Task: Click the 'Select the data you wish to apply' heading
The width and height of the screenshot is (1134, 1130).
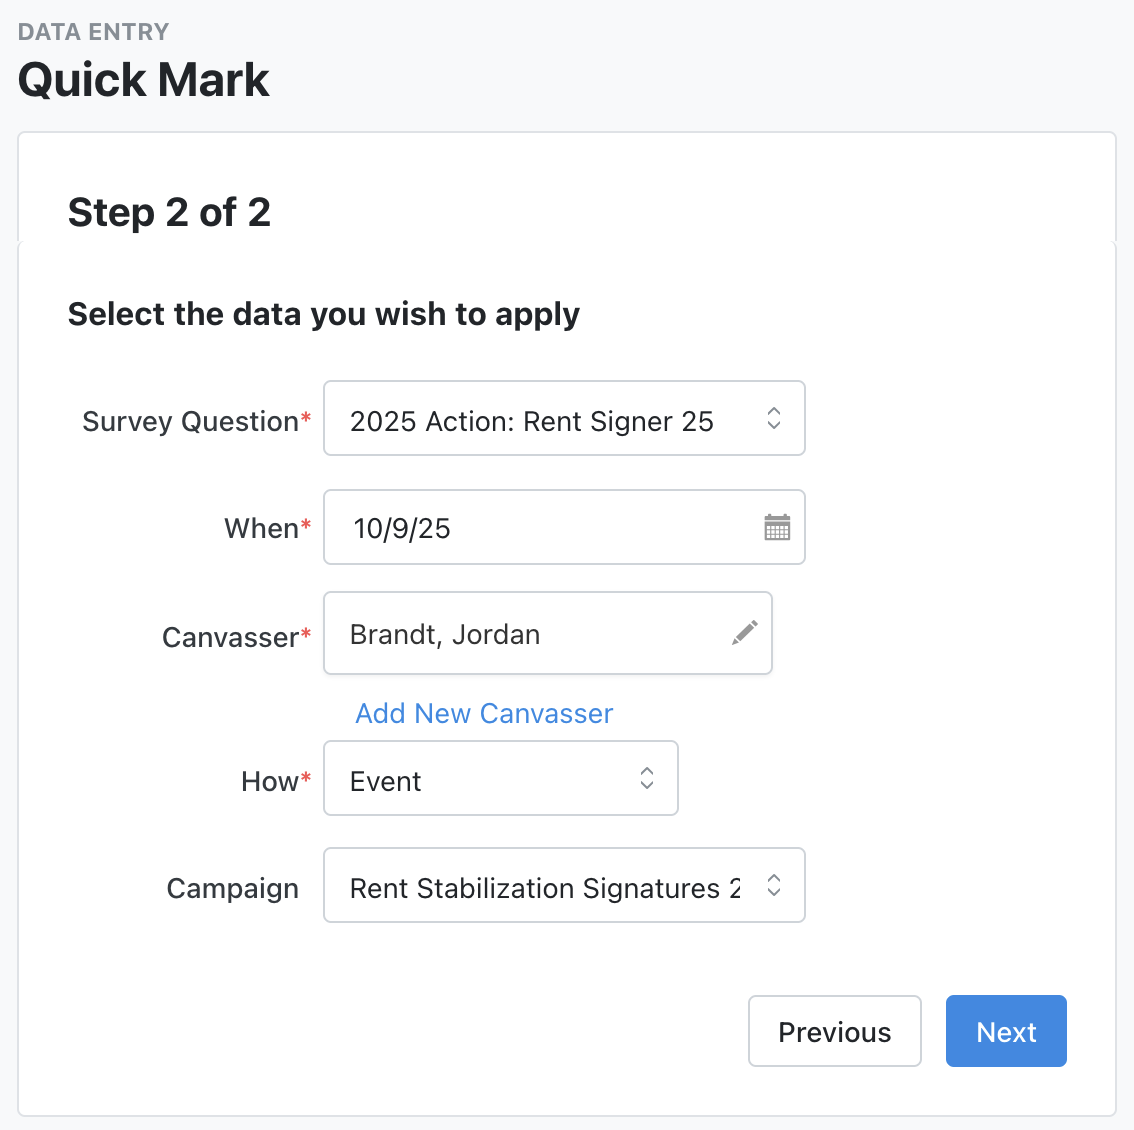Action: click(323, 314)
